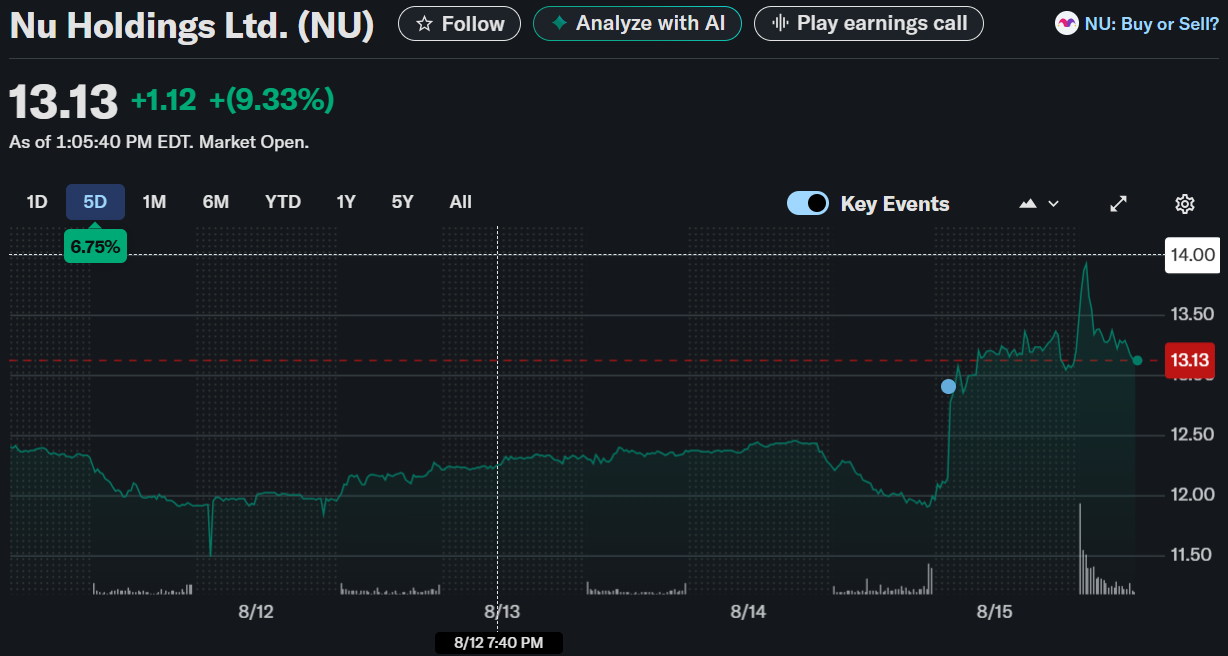
Task: Click the green current price dot
Action: coord(1137,360)
